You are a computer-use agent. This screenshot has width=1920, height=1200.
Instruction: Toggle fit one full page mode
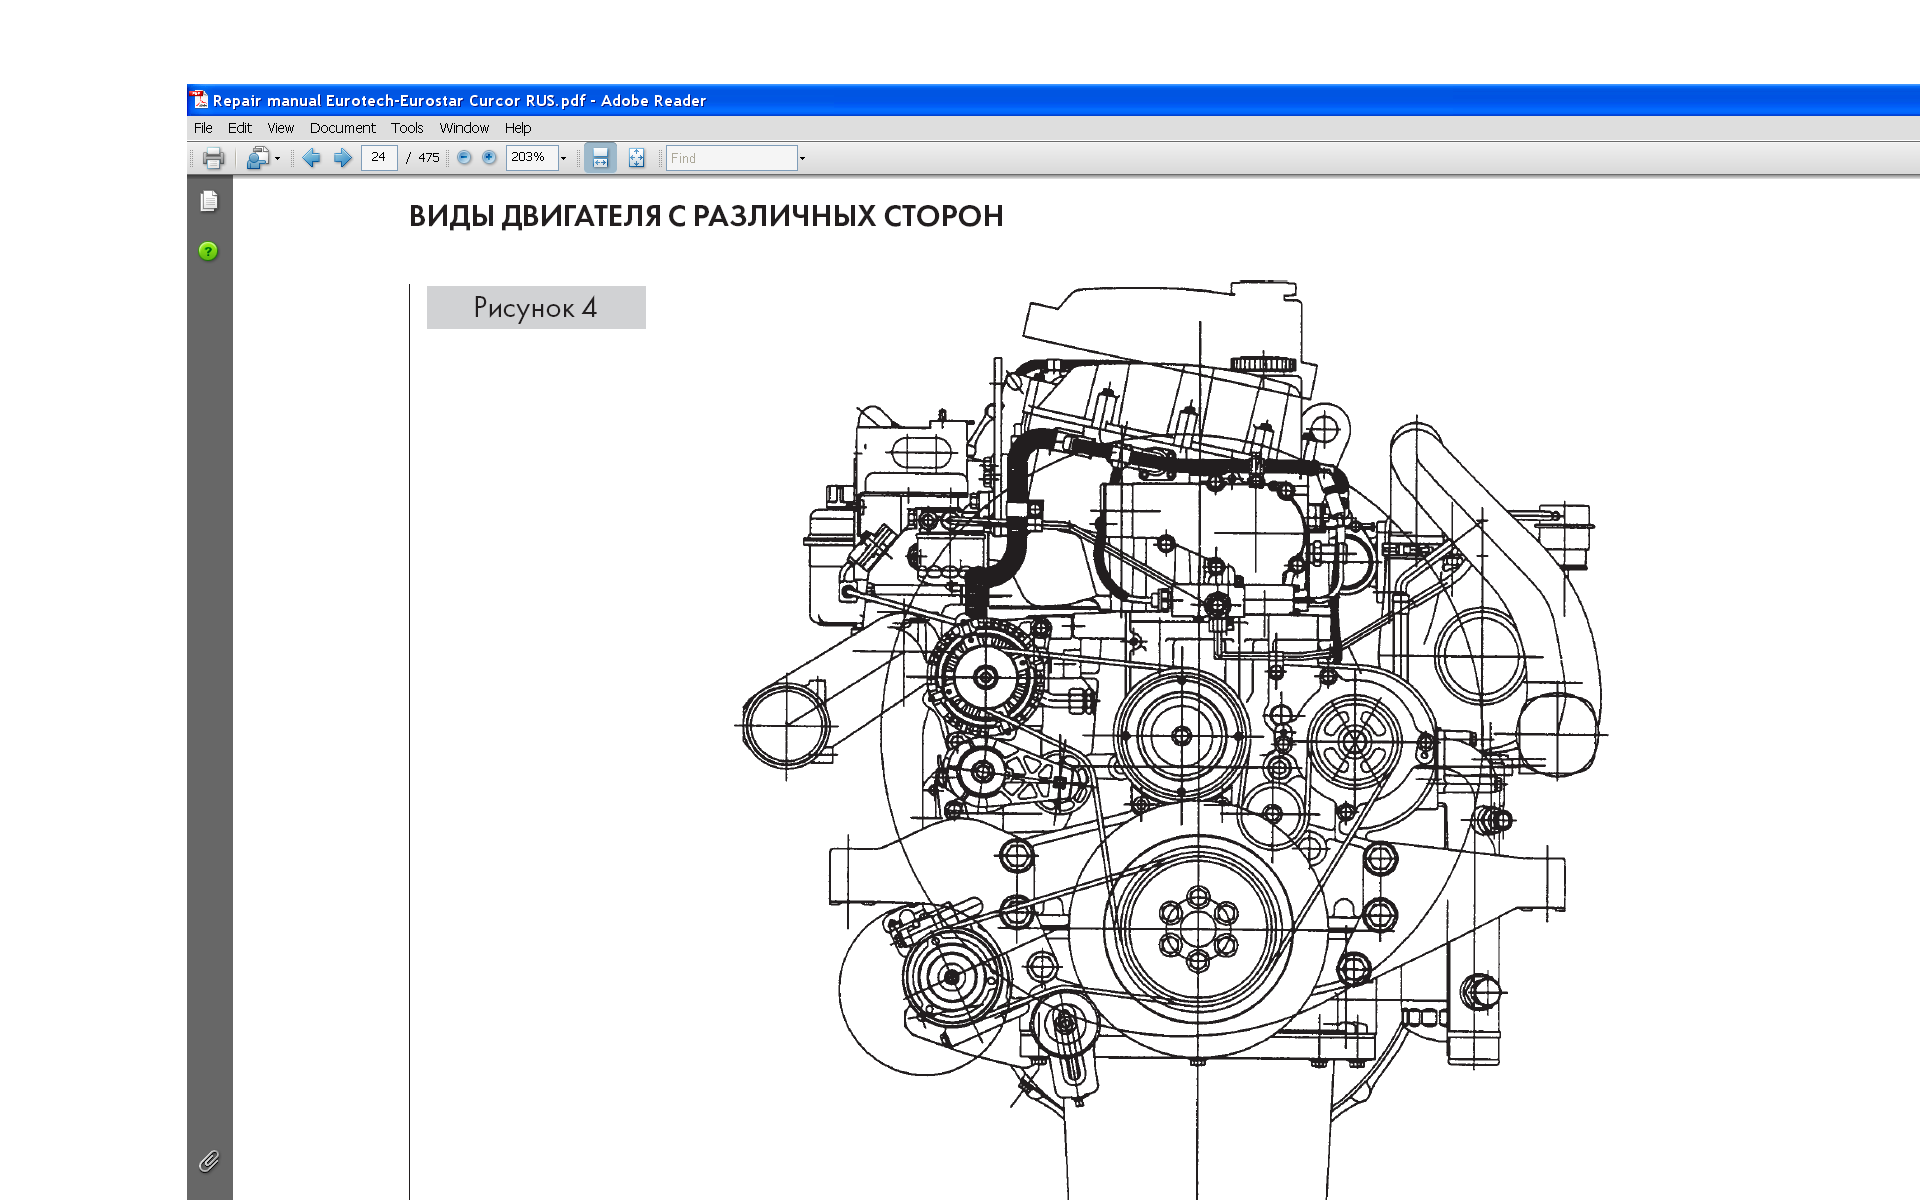click(x=636, y=158)
